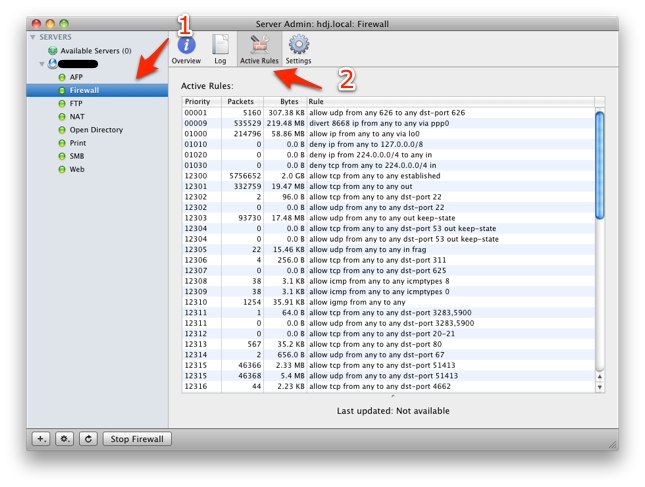Select rule 'allow tcp from any to any out'
The width and height of the screenshot is (645, 487).
pyautogui.click(x=388, y=186)
